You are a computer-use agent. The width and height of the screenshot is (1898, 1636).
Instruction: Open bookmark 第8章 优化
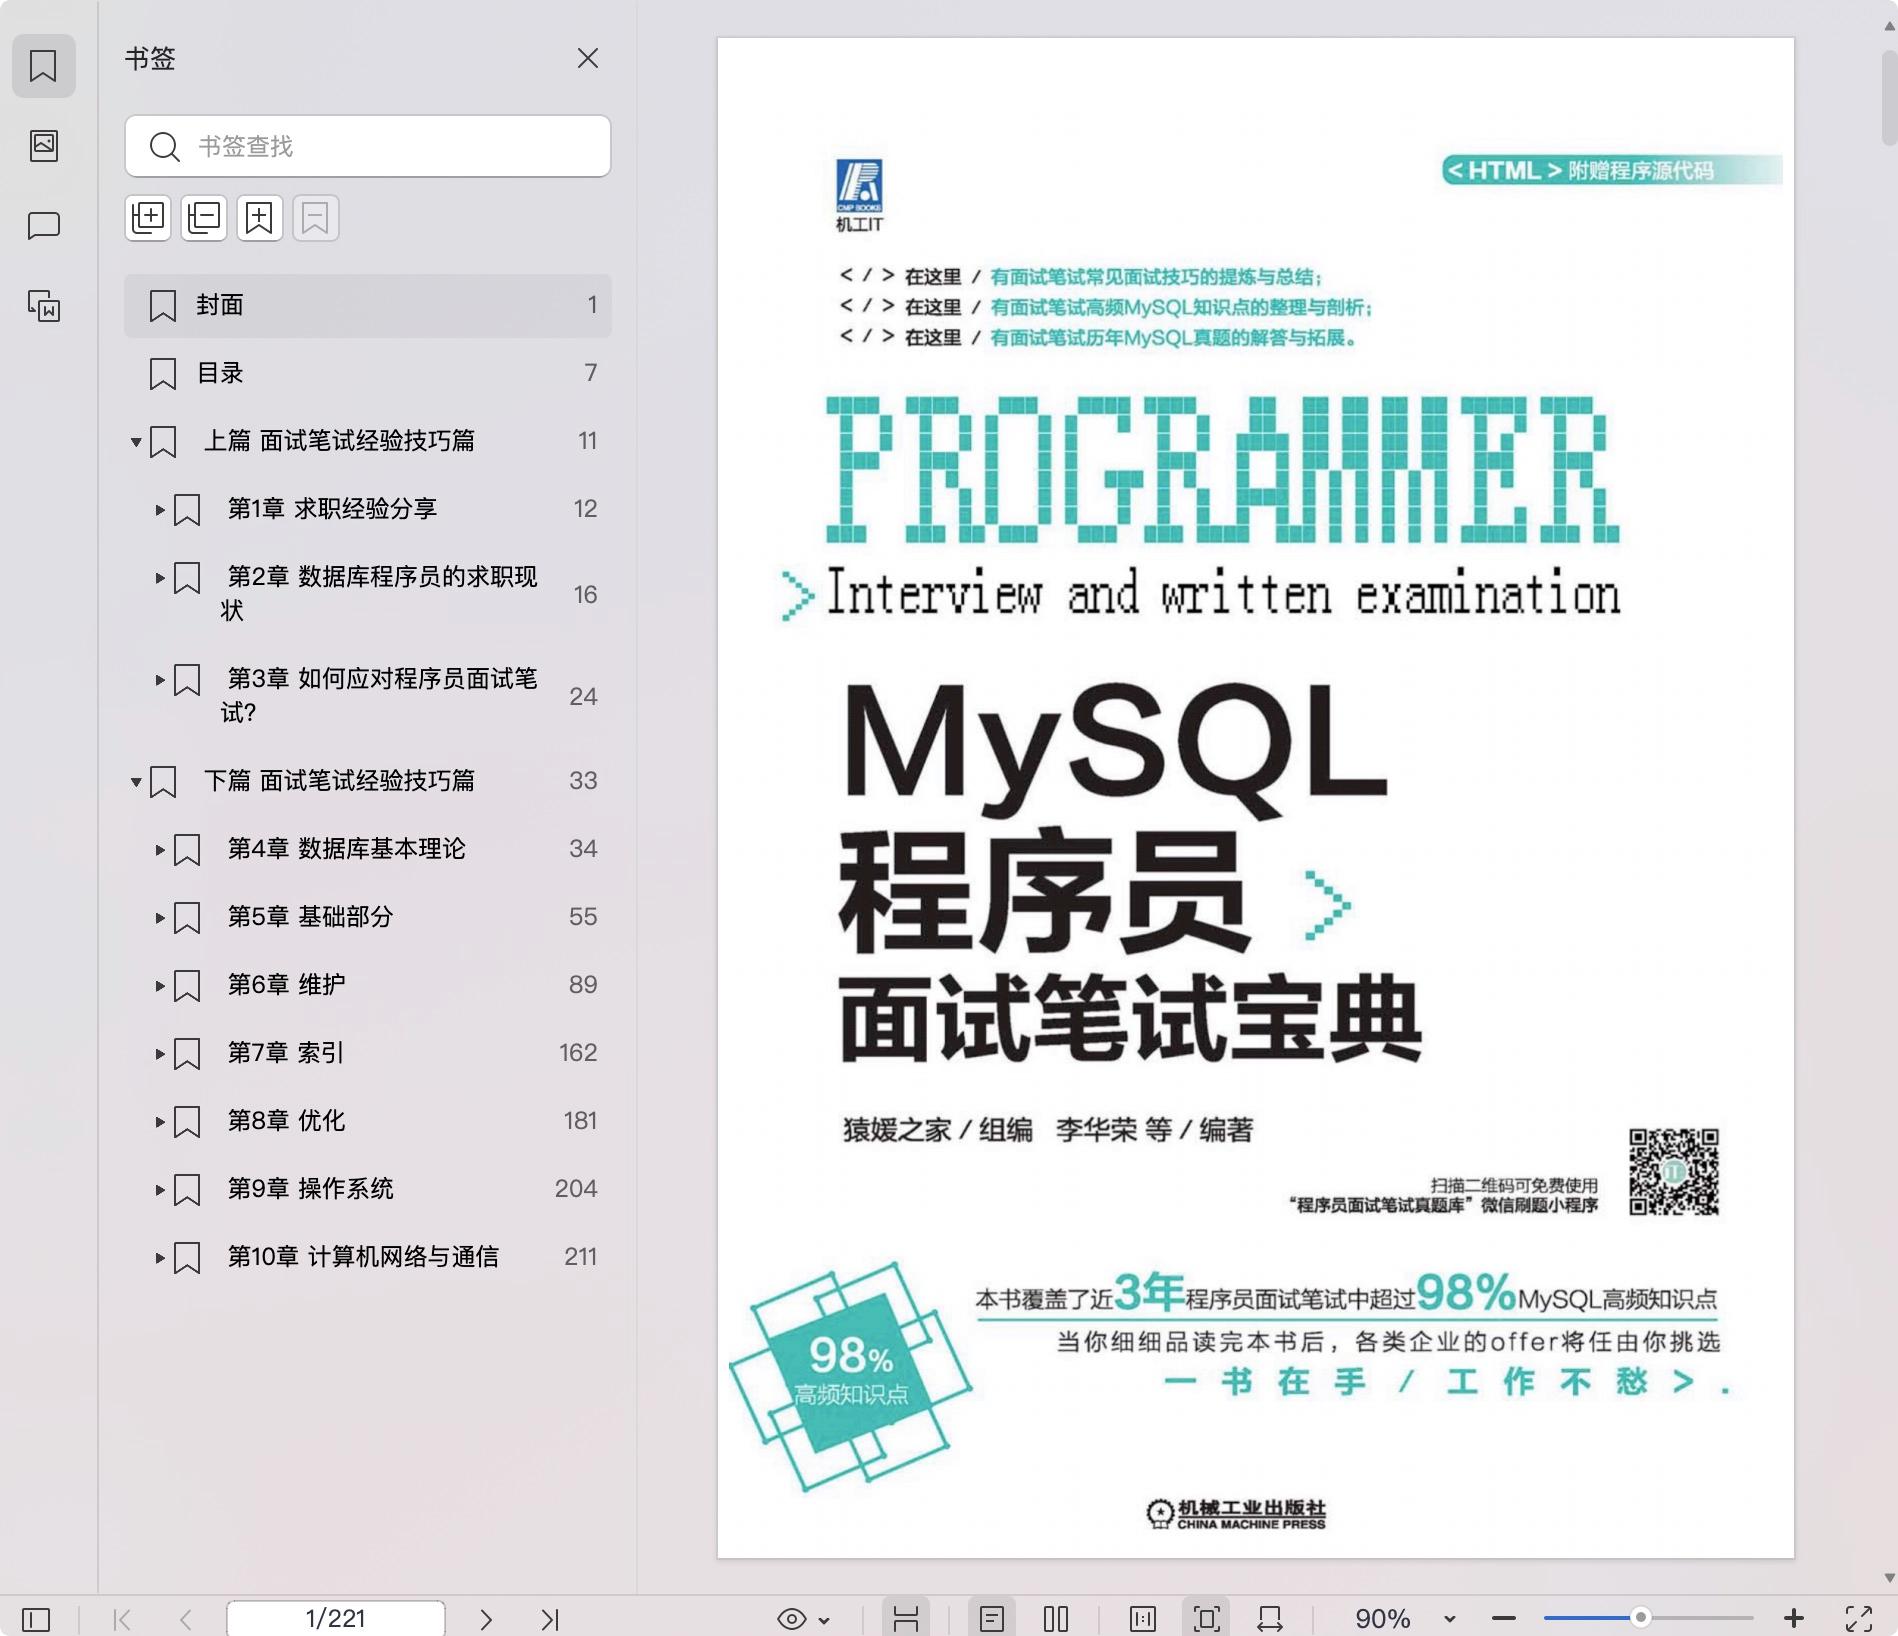[x=286, y=1121]
